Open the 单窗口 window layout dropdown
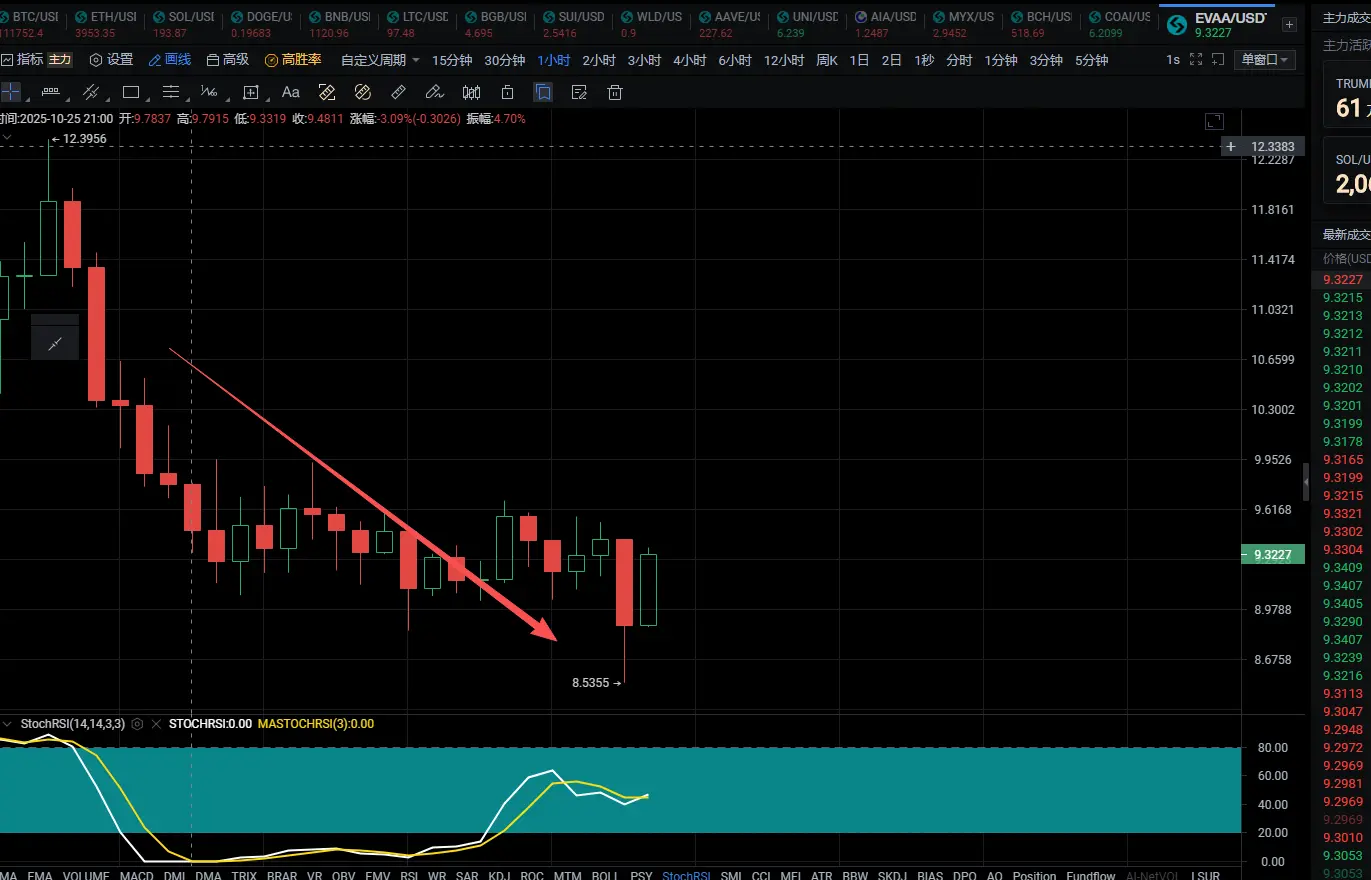The image size is (1371, 880). (x=1266, y=60)
